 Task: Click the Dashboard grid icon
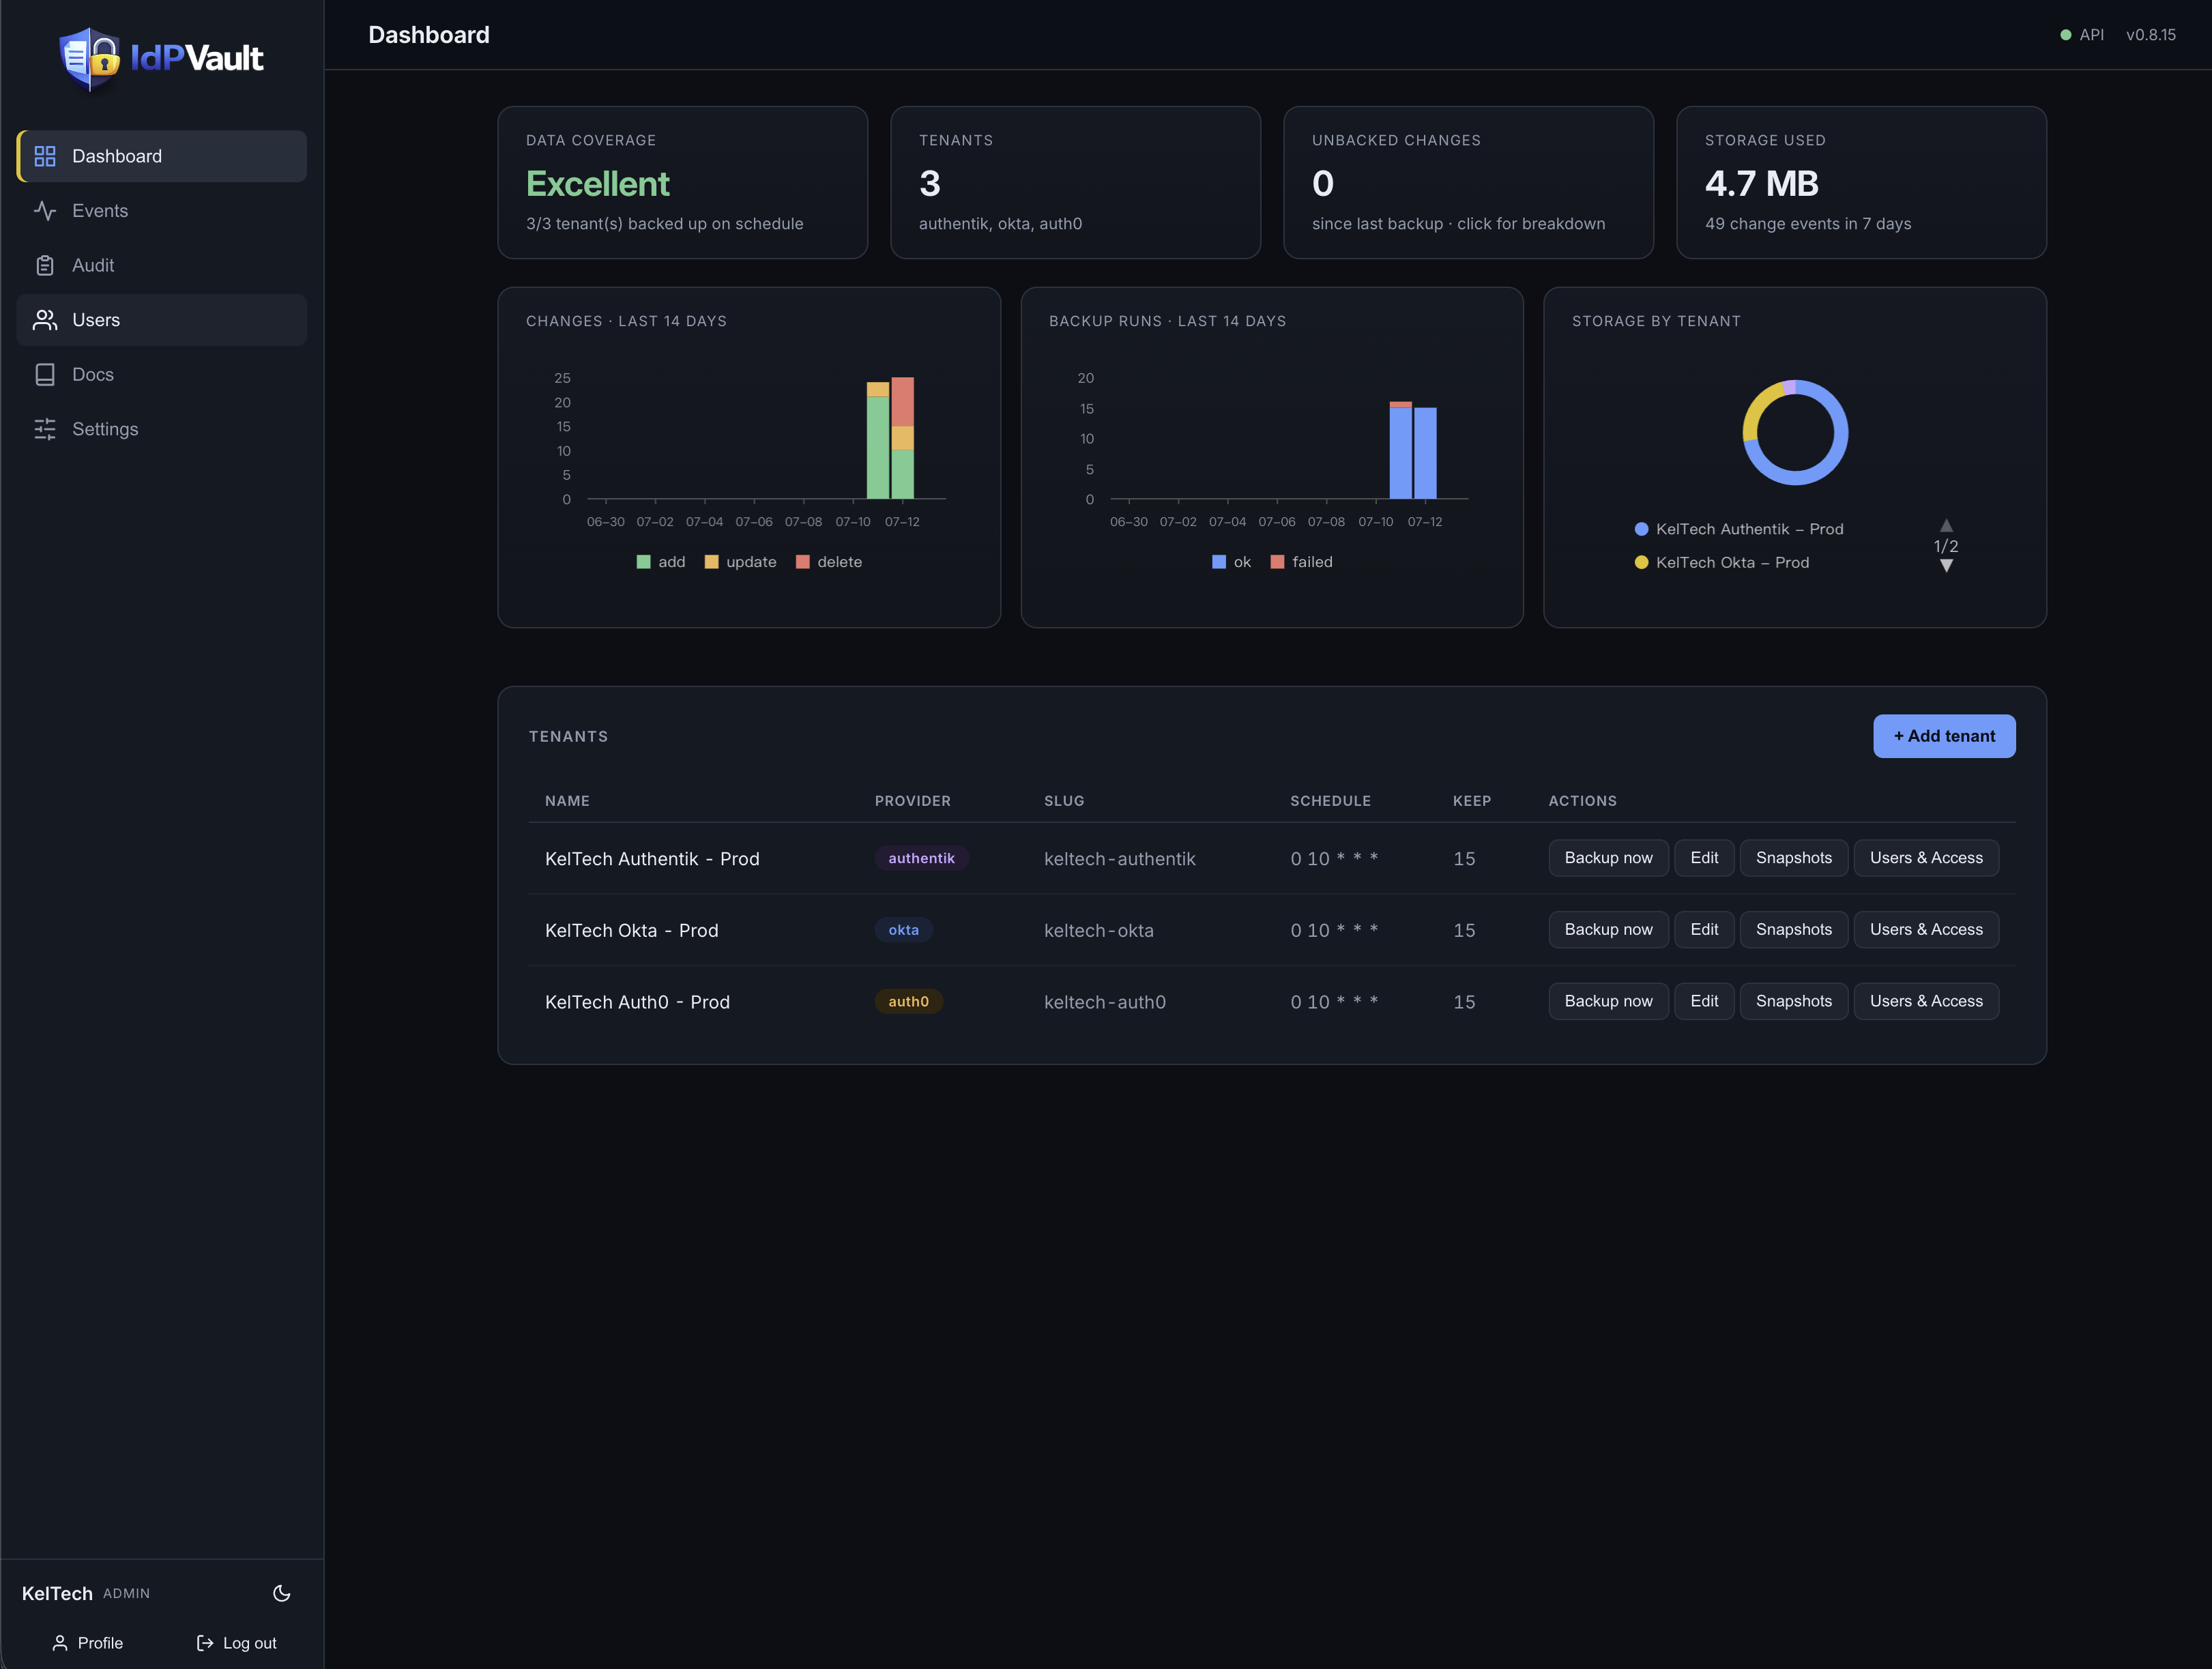pos(45,156)
